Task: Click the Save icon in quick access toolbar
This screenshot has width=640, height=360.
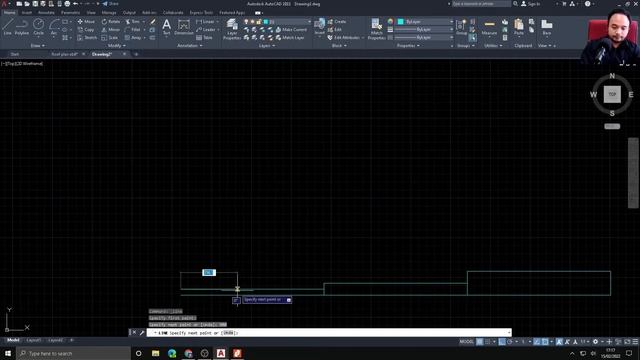Action: click(x=35, y=4)
